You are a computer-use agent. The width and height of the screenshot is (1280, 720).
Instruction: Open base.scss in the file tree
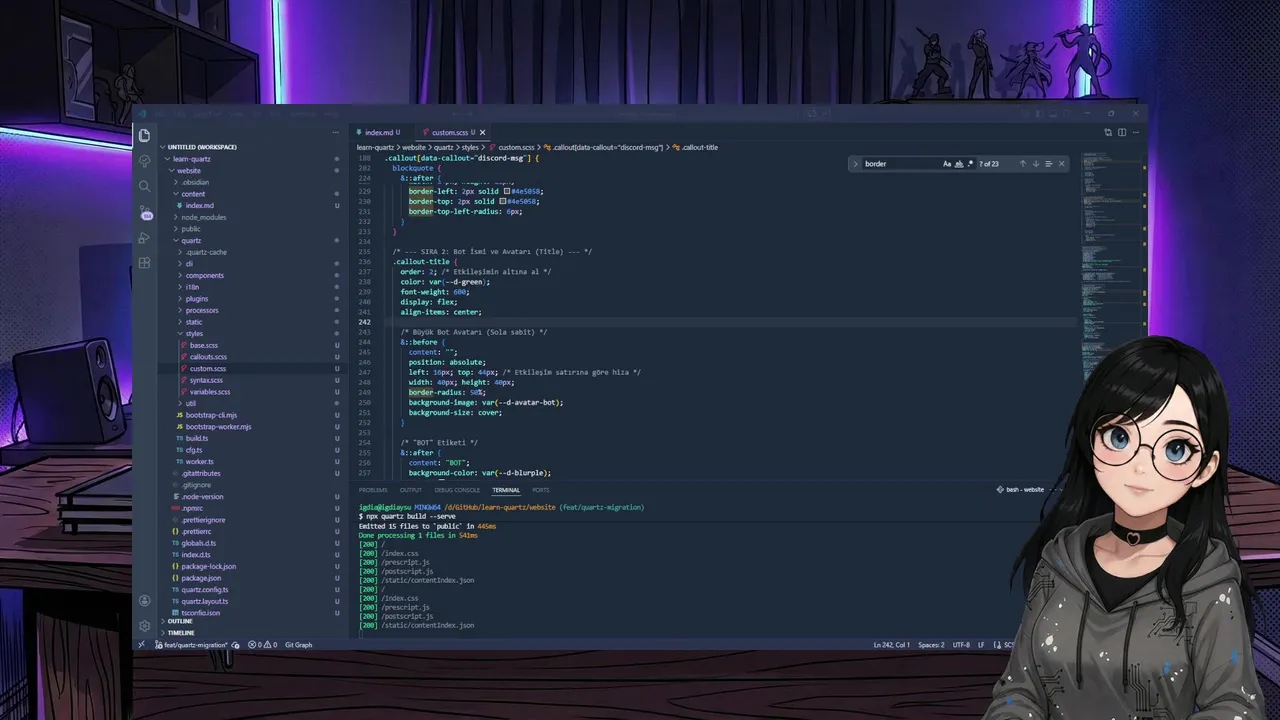204,345
